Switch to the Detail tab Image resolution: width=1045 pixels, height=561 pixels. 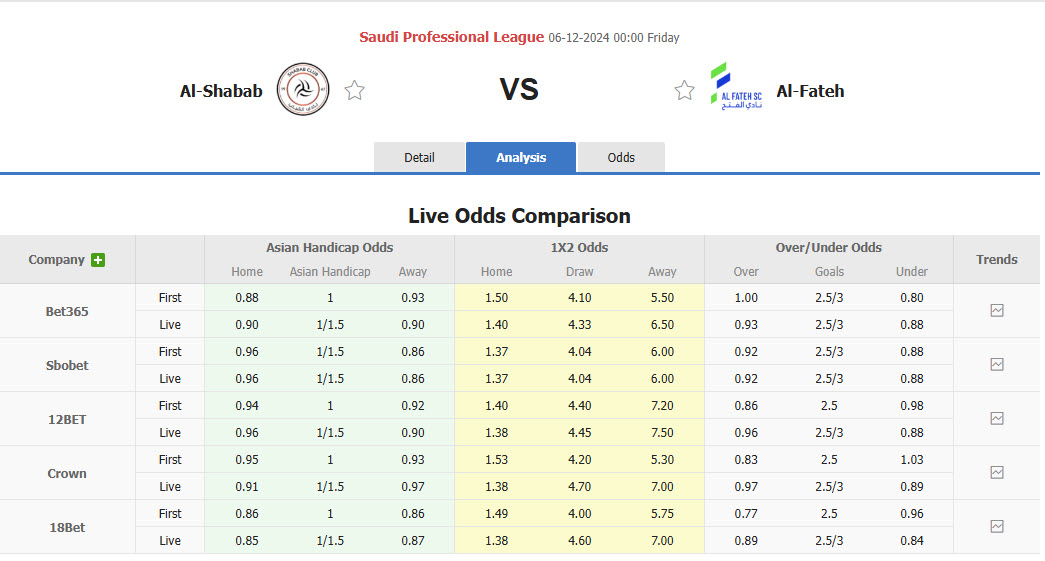pyautogui.click(x=419, y=158)
